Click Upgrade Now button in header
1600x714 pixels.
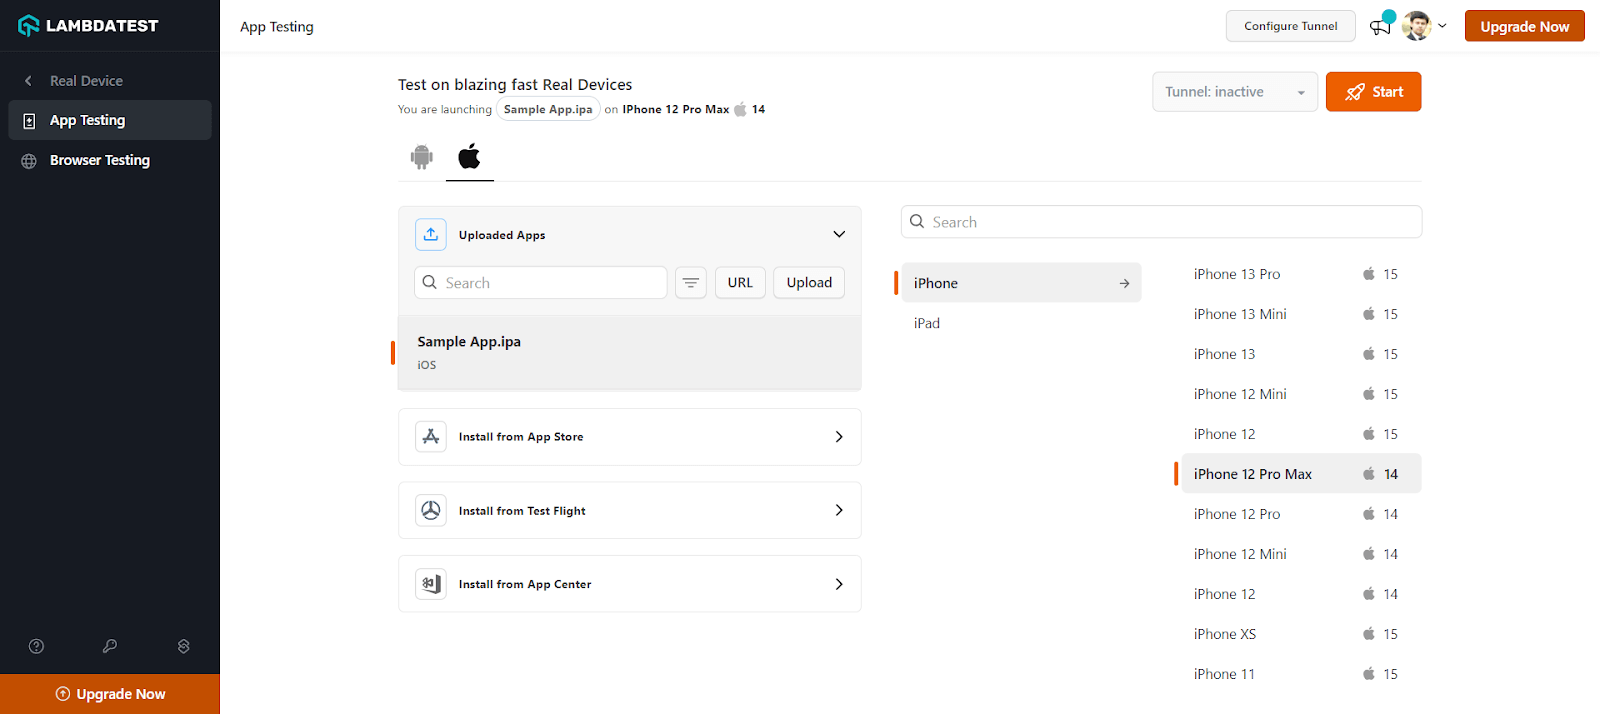1524,26
